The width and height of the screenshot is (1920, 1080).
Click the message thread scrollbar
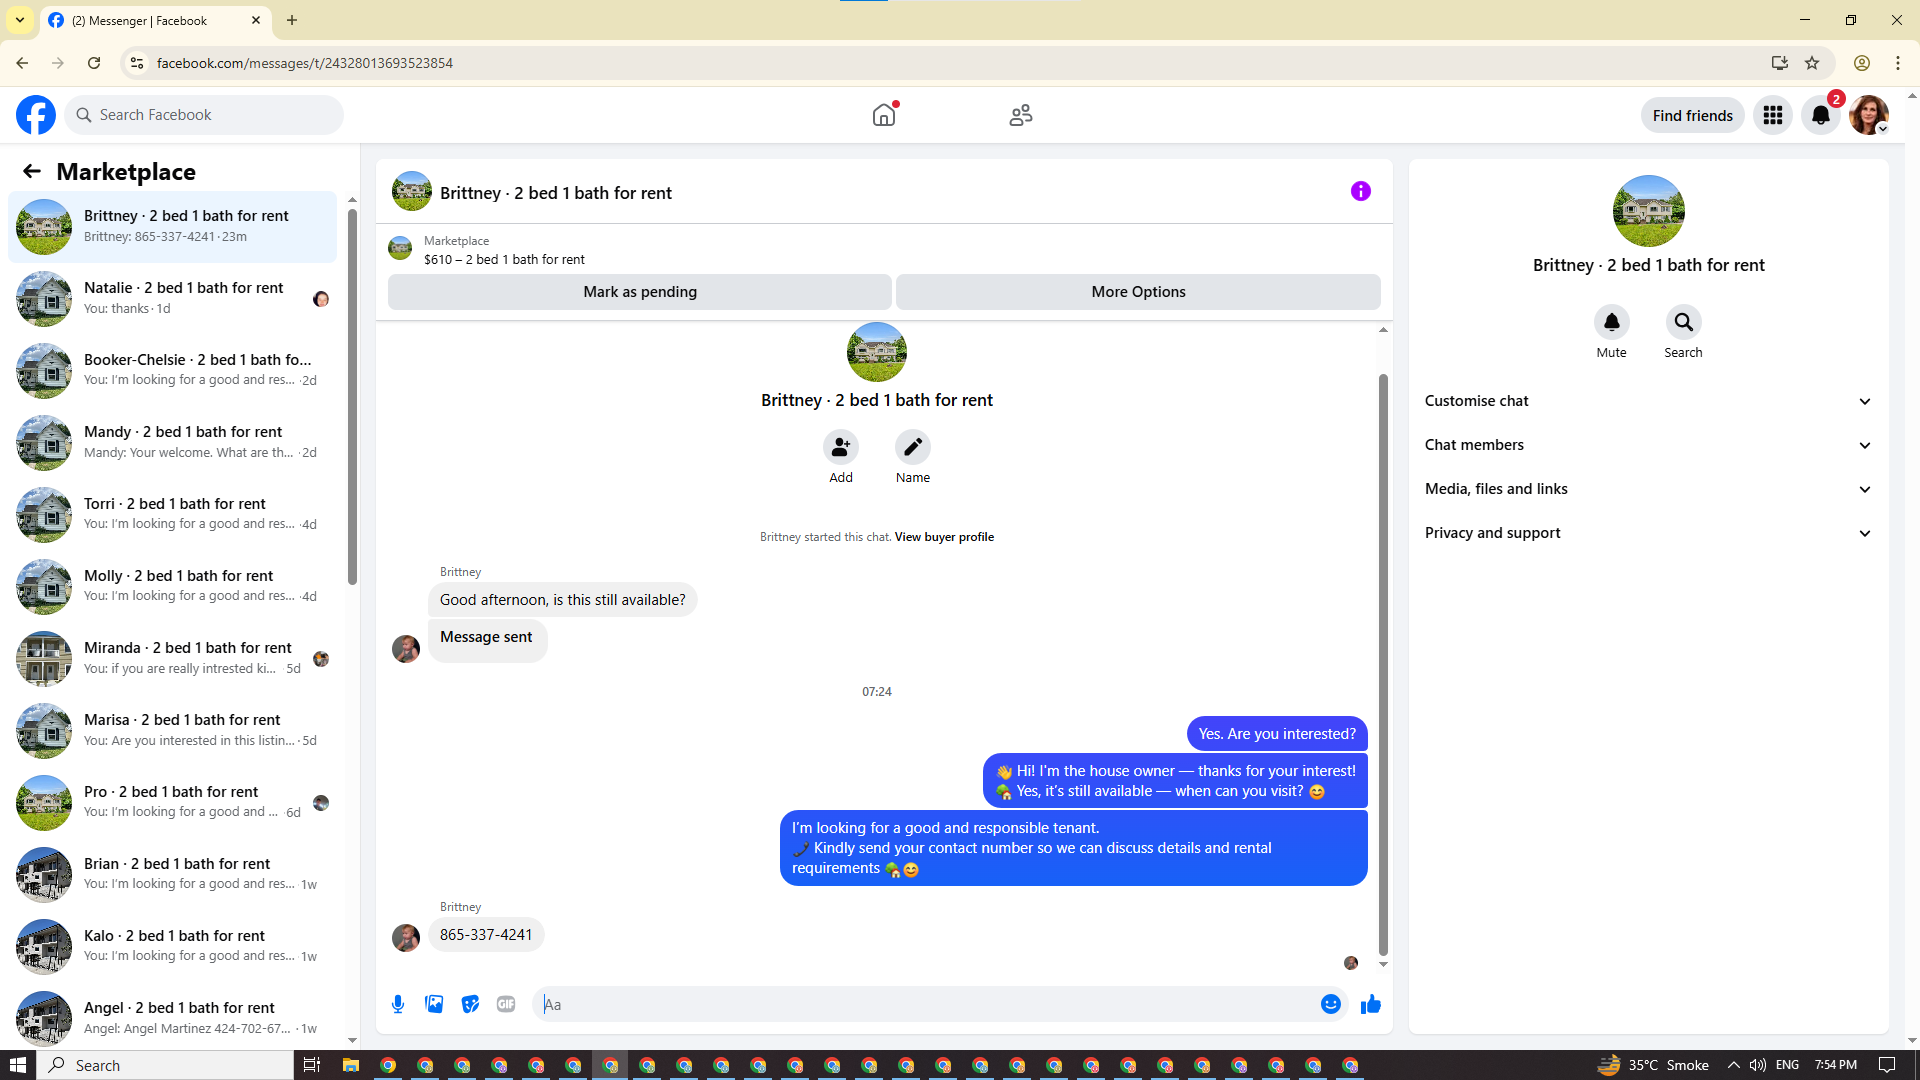[1383, 665]
